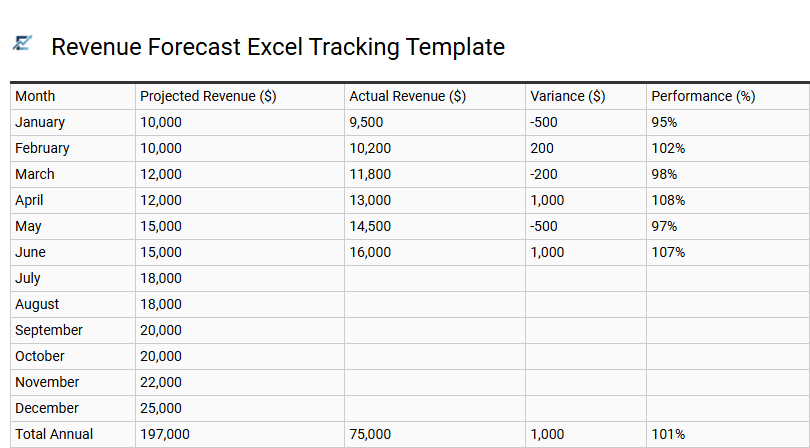Screen dimensions: 810x448
Task: Select April performance 108%
Action: [668, 200]
